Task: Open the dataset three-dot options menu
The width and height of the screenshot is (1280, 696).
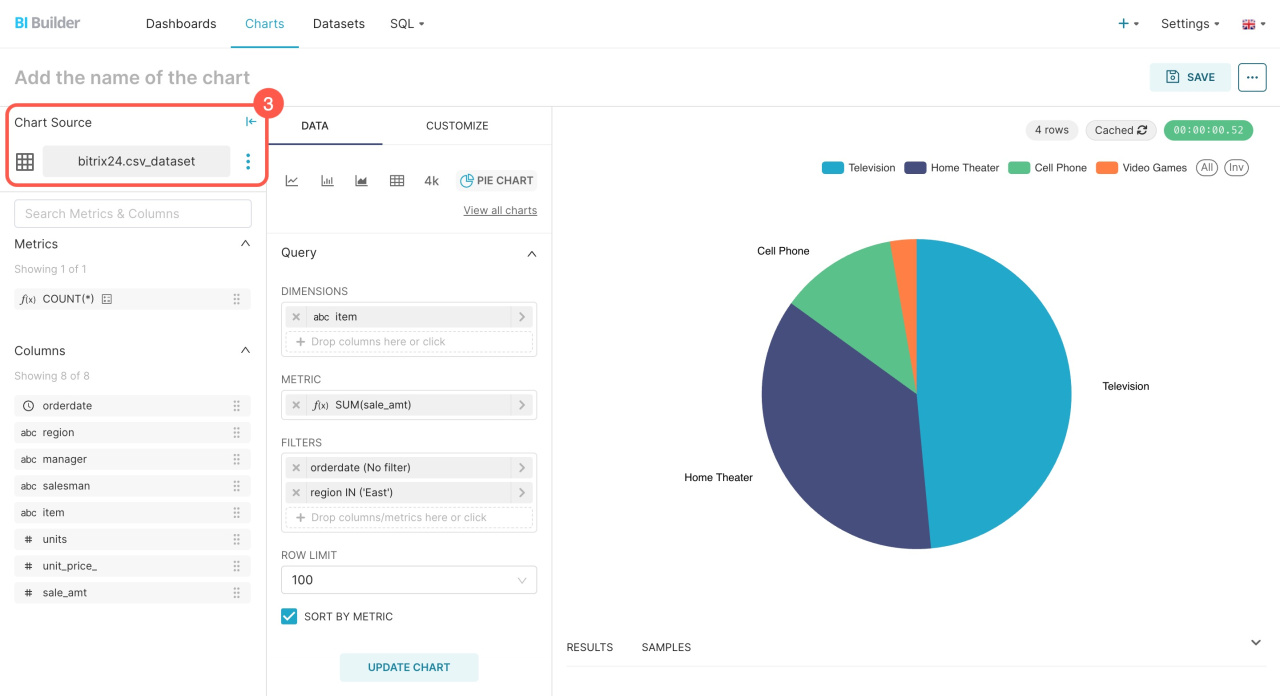Action: 248,161
